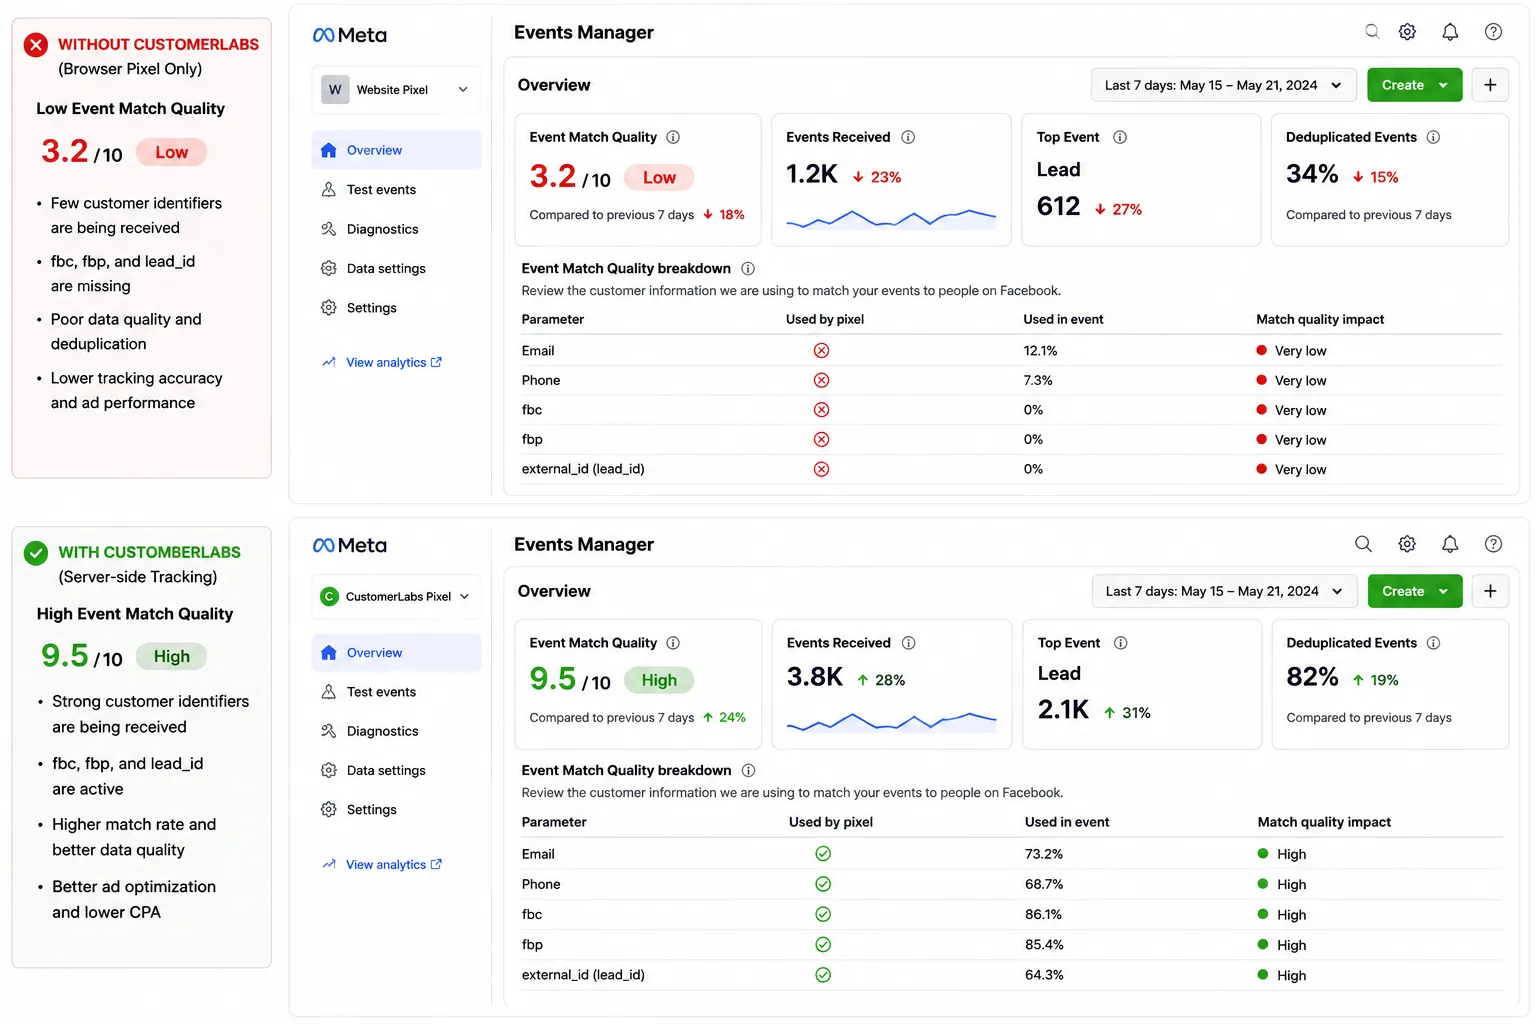Click notifications bell in top Events Manager header
This screenshot has height=1024, width=1536.
(1450, 32)
